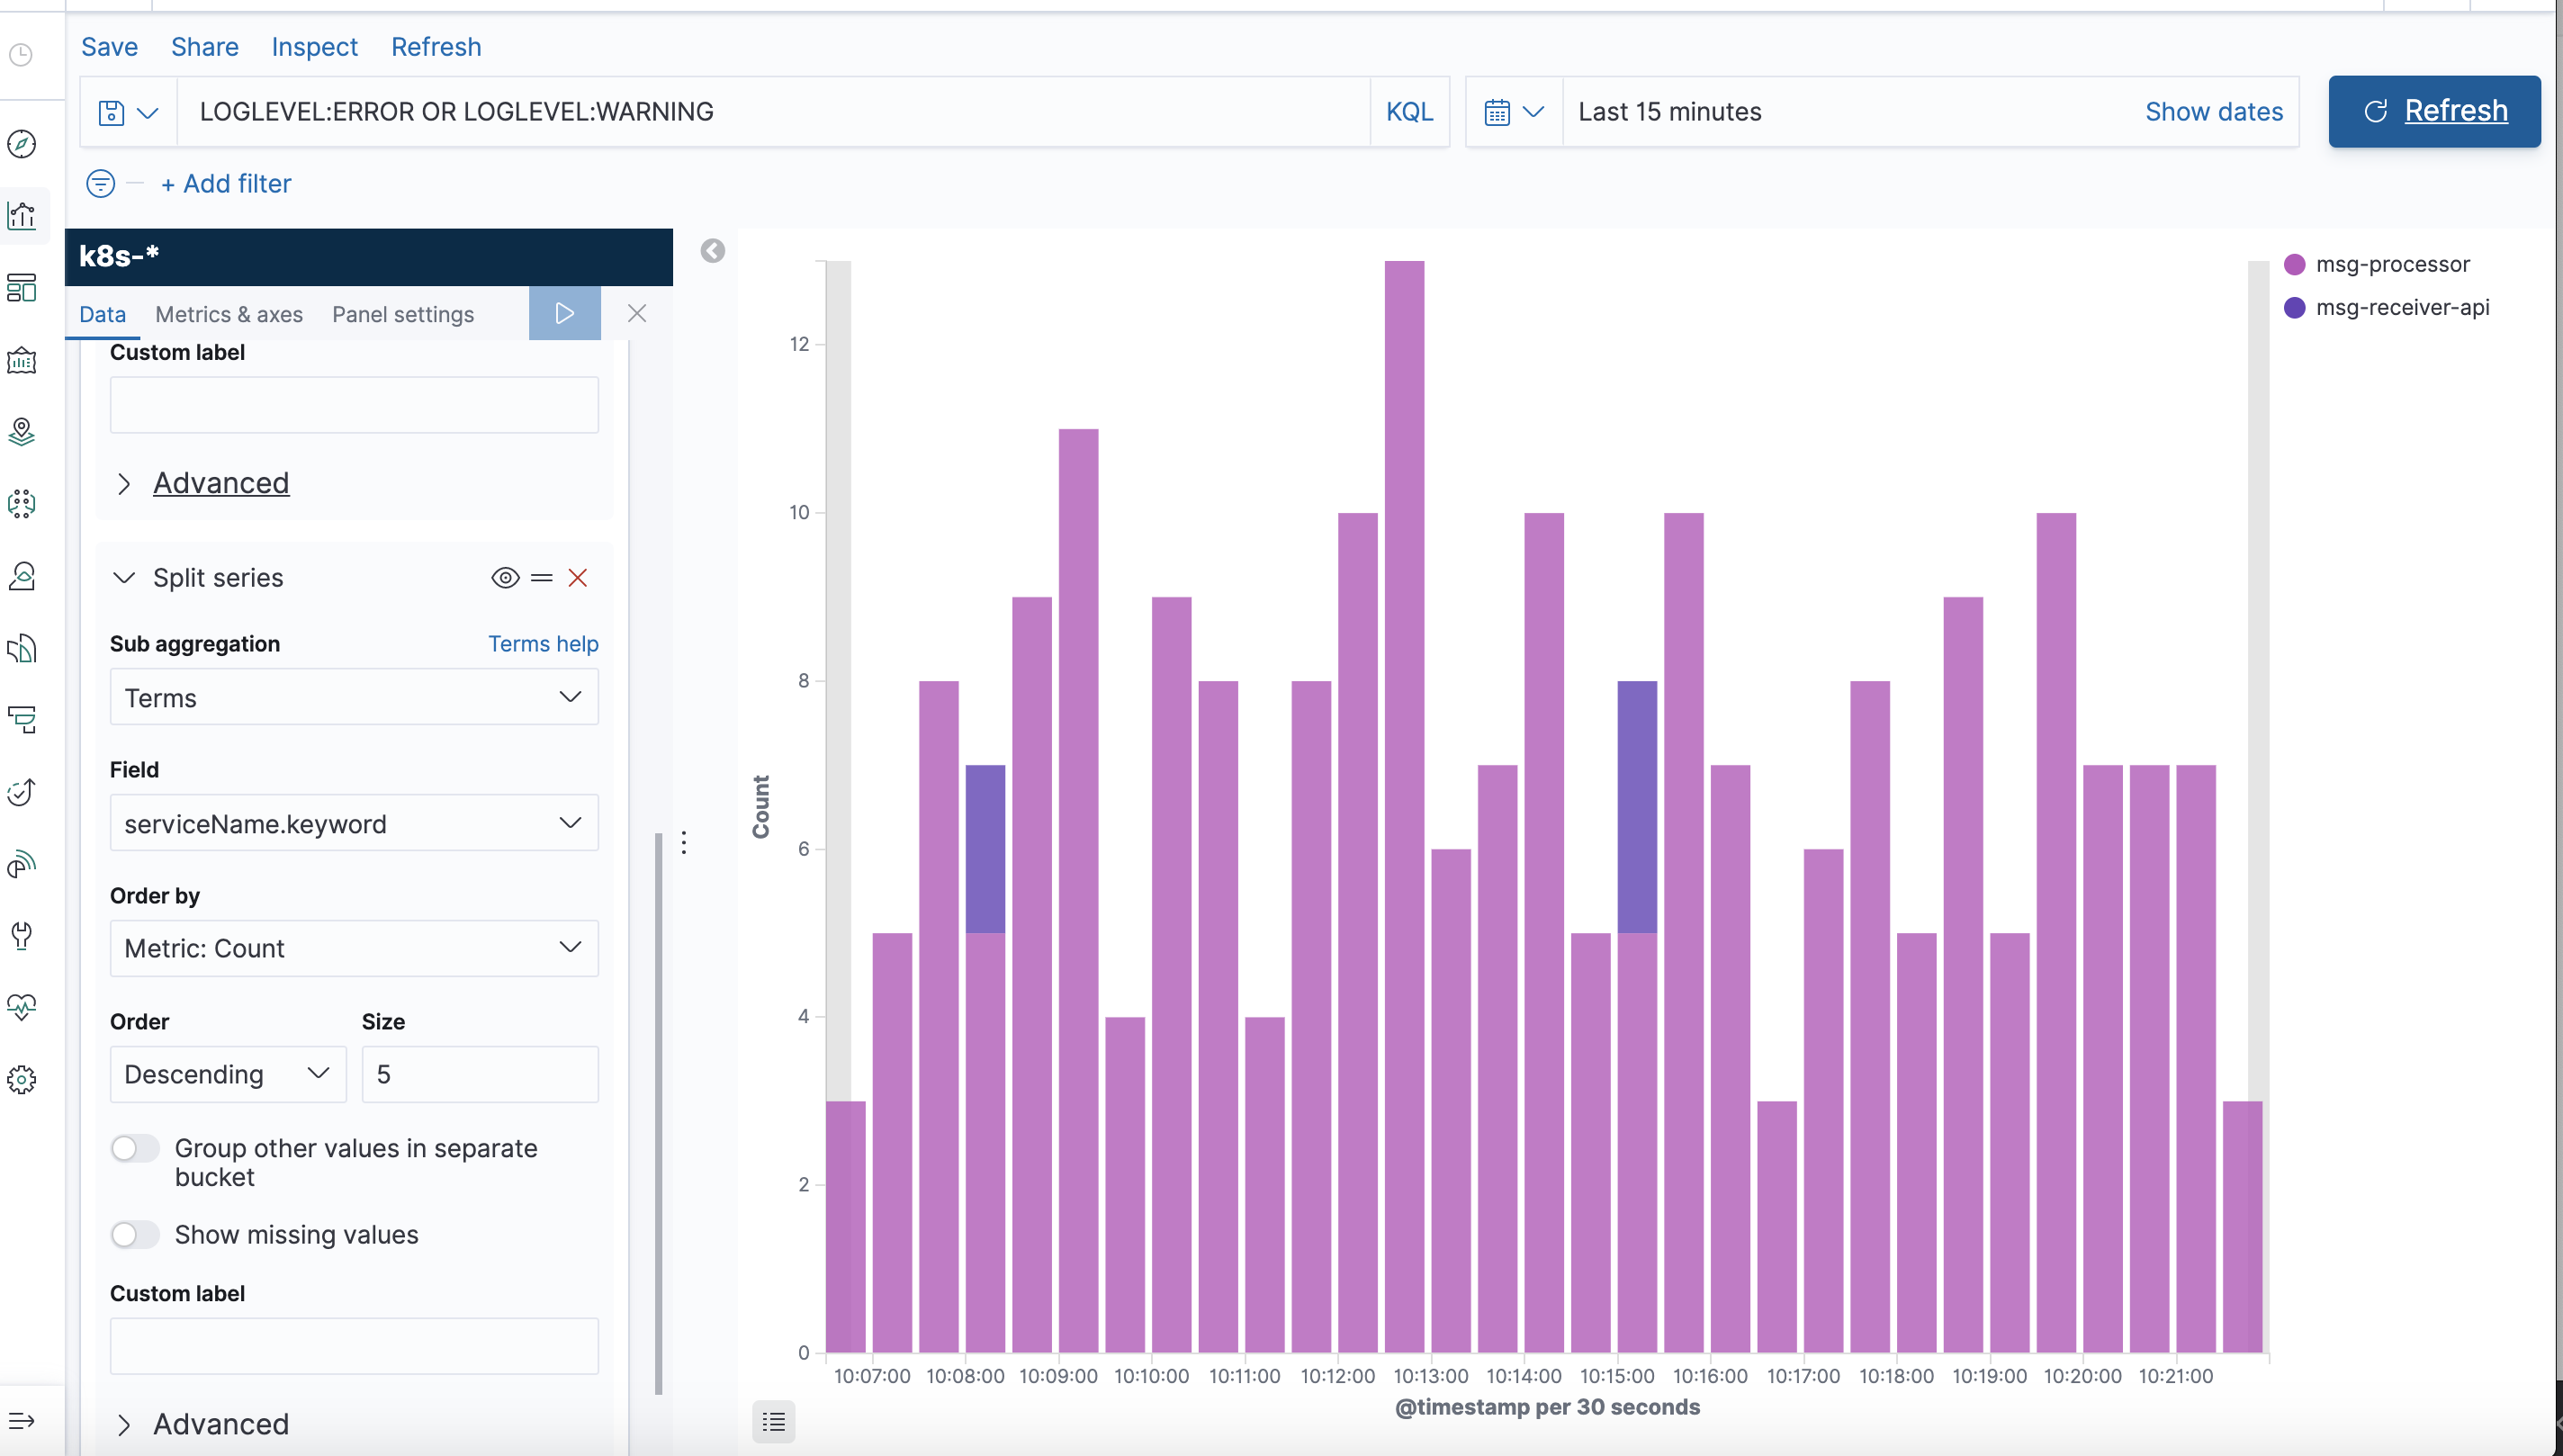Image resolution: width=2563 pixels, height=1456 pixels.
Task: Click the editor panel resize dots handle
Action: point(684,843)
